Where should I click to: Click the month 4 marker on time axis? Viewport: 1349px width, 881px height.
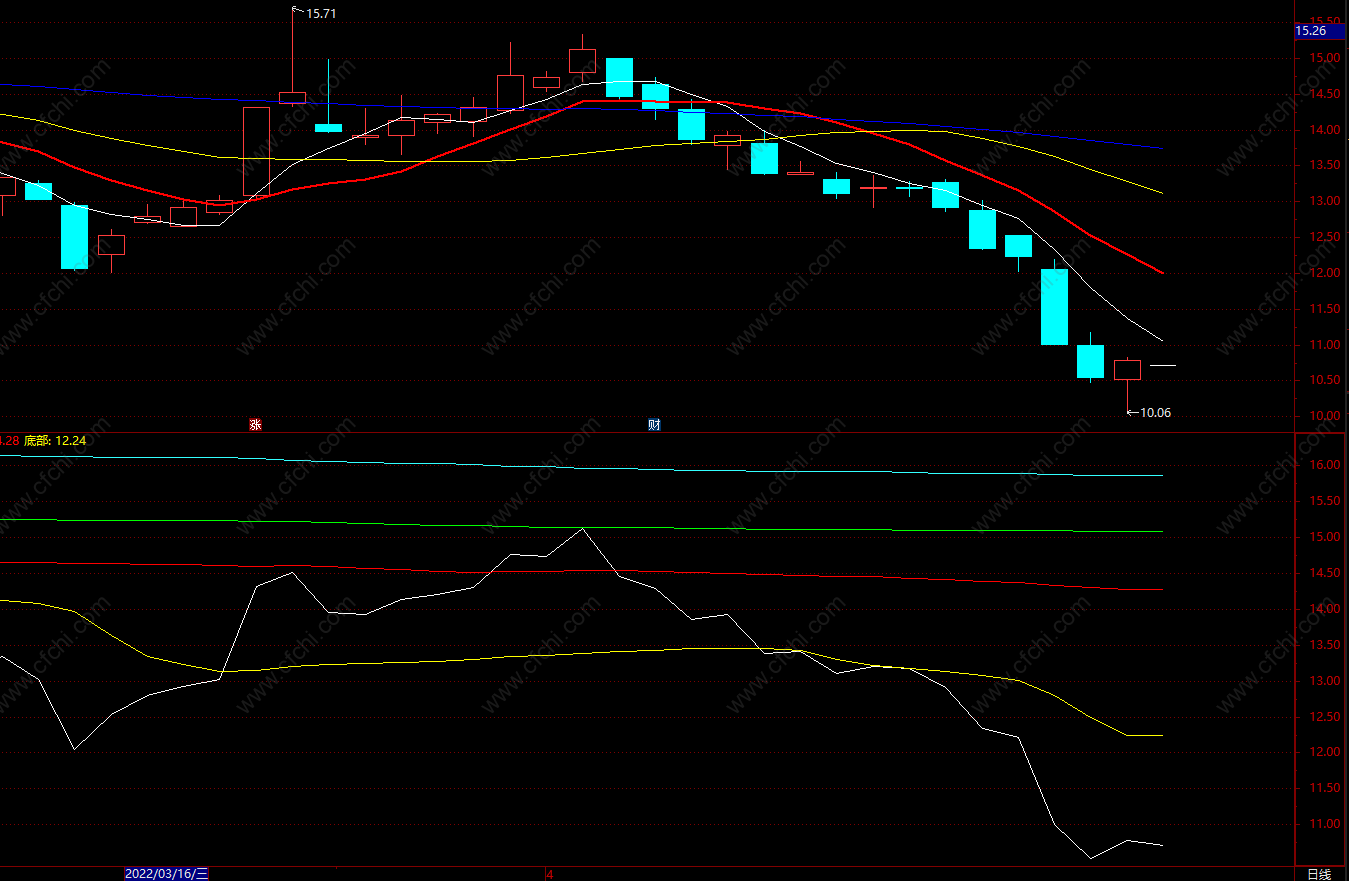point(549,874)
